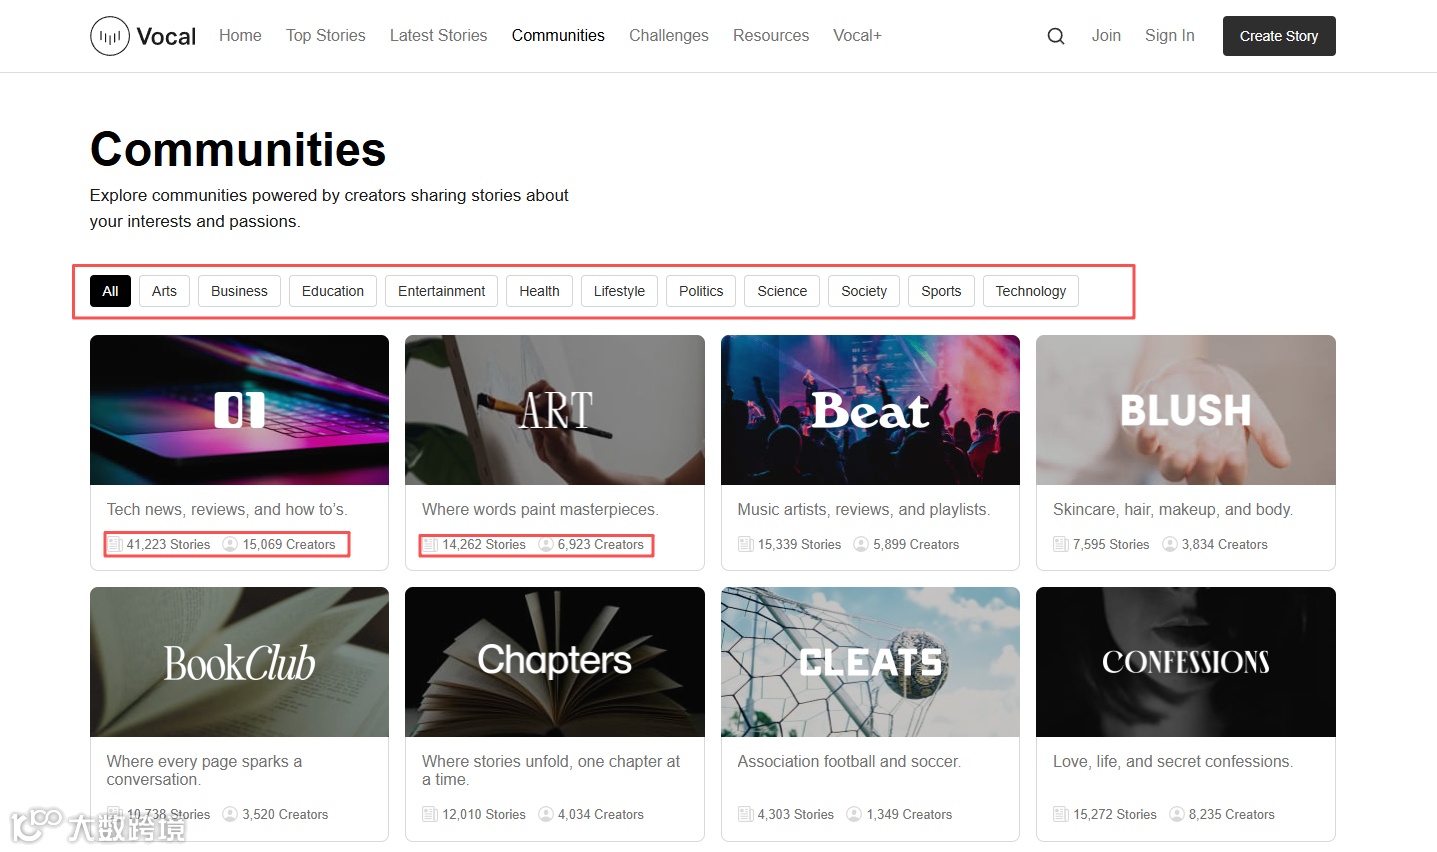1437x852 pixels.
Task: Filter communities by Education
Action: tap(333, 291)
